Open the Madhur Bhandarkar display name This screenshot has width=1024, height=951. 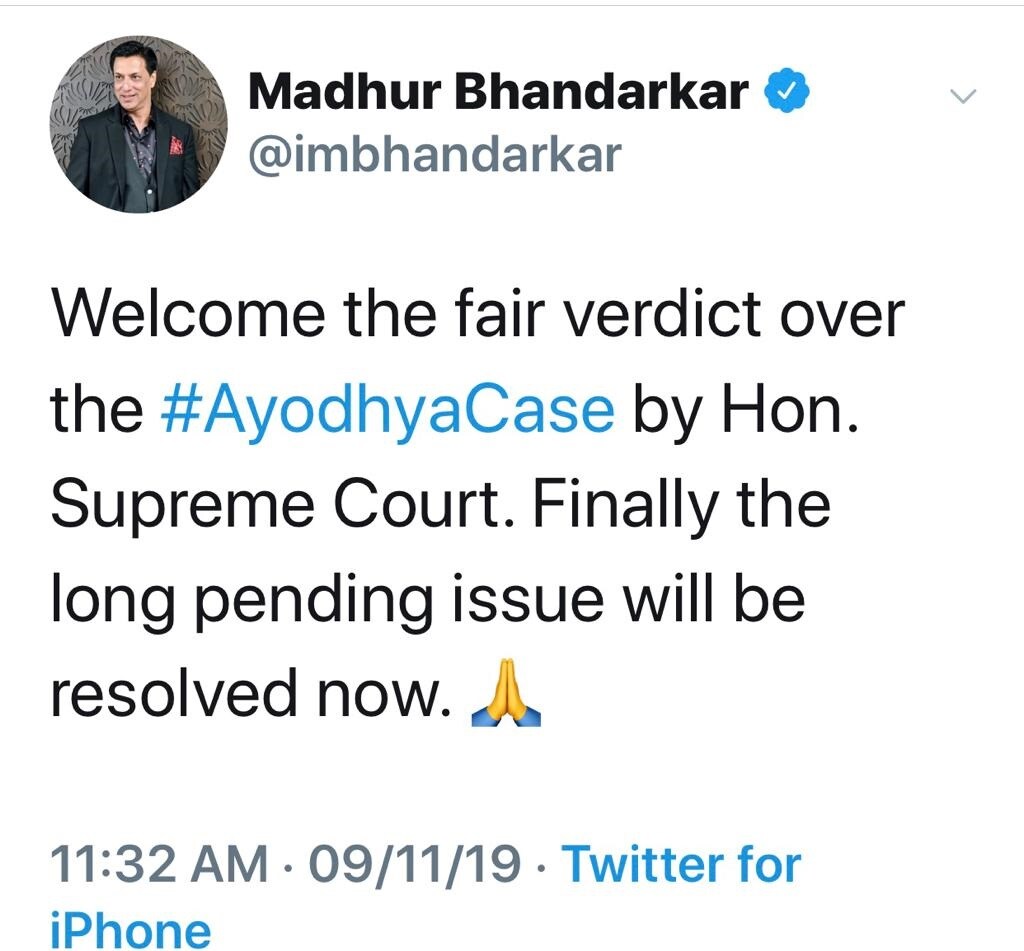pos(498,91)
